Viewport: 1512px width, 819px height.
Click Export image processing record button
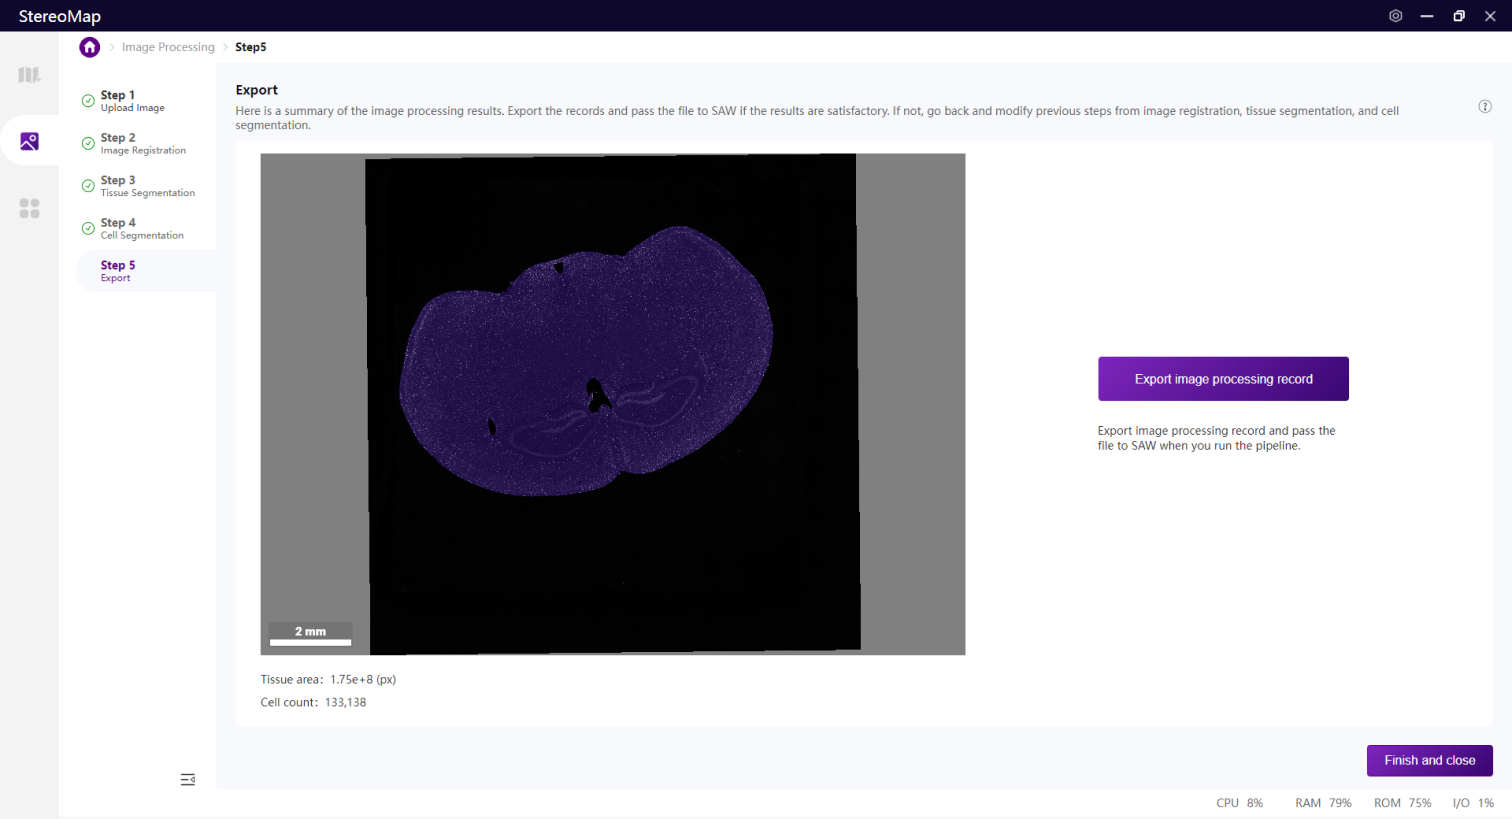point(1223,379)
